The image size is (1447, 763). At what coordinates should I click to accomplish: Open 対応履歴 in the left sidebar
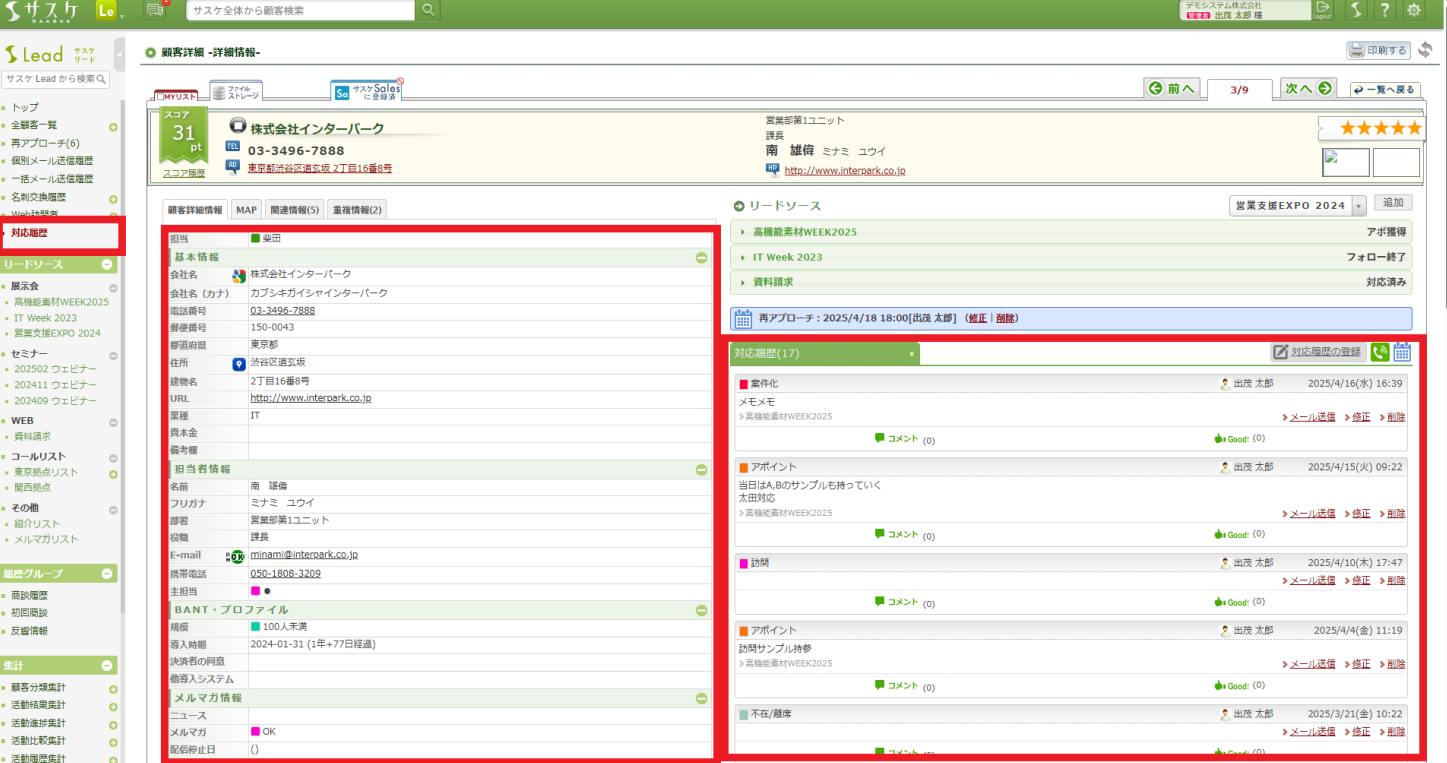pos(29,233)
